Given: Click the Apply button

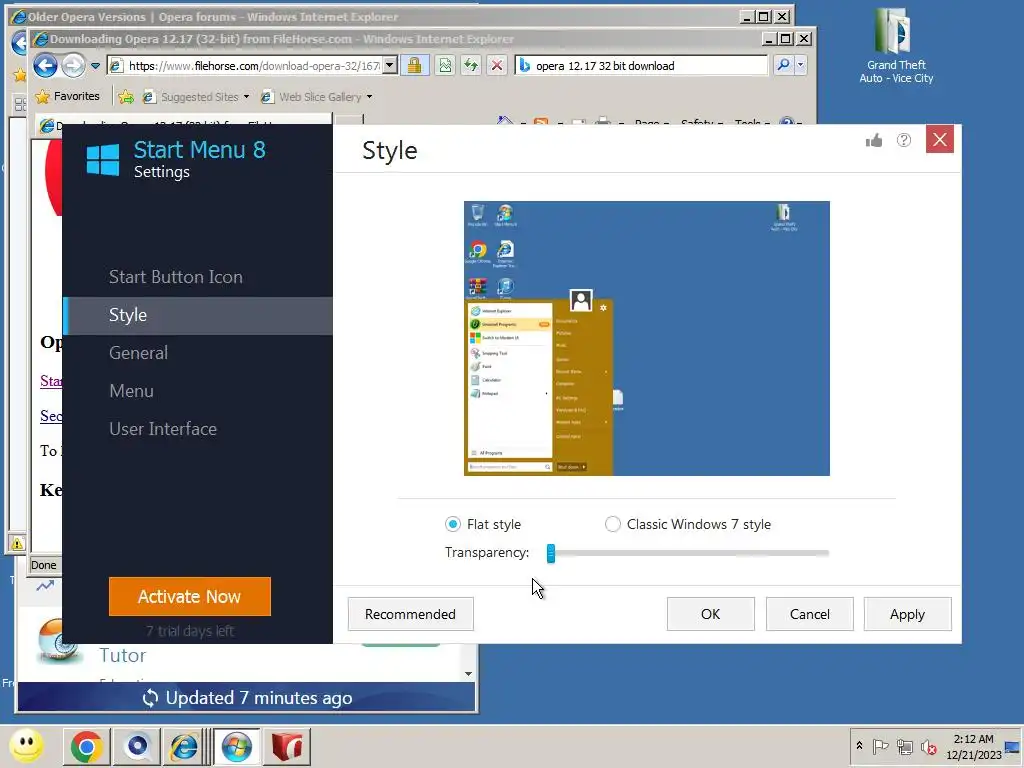Looking at the screenshot, I should [907, 614].
